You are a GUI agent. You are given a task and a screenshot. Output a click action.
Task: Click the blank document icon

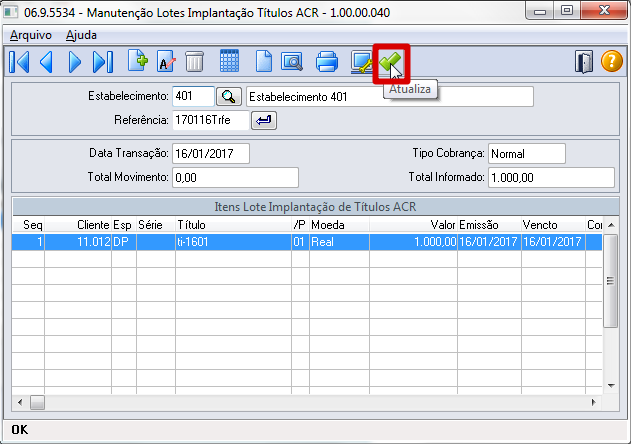pyautogui.click(x=264, y=62)
